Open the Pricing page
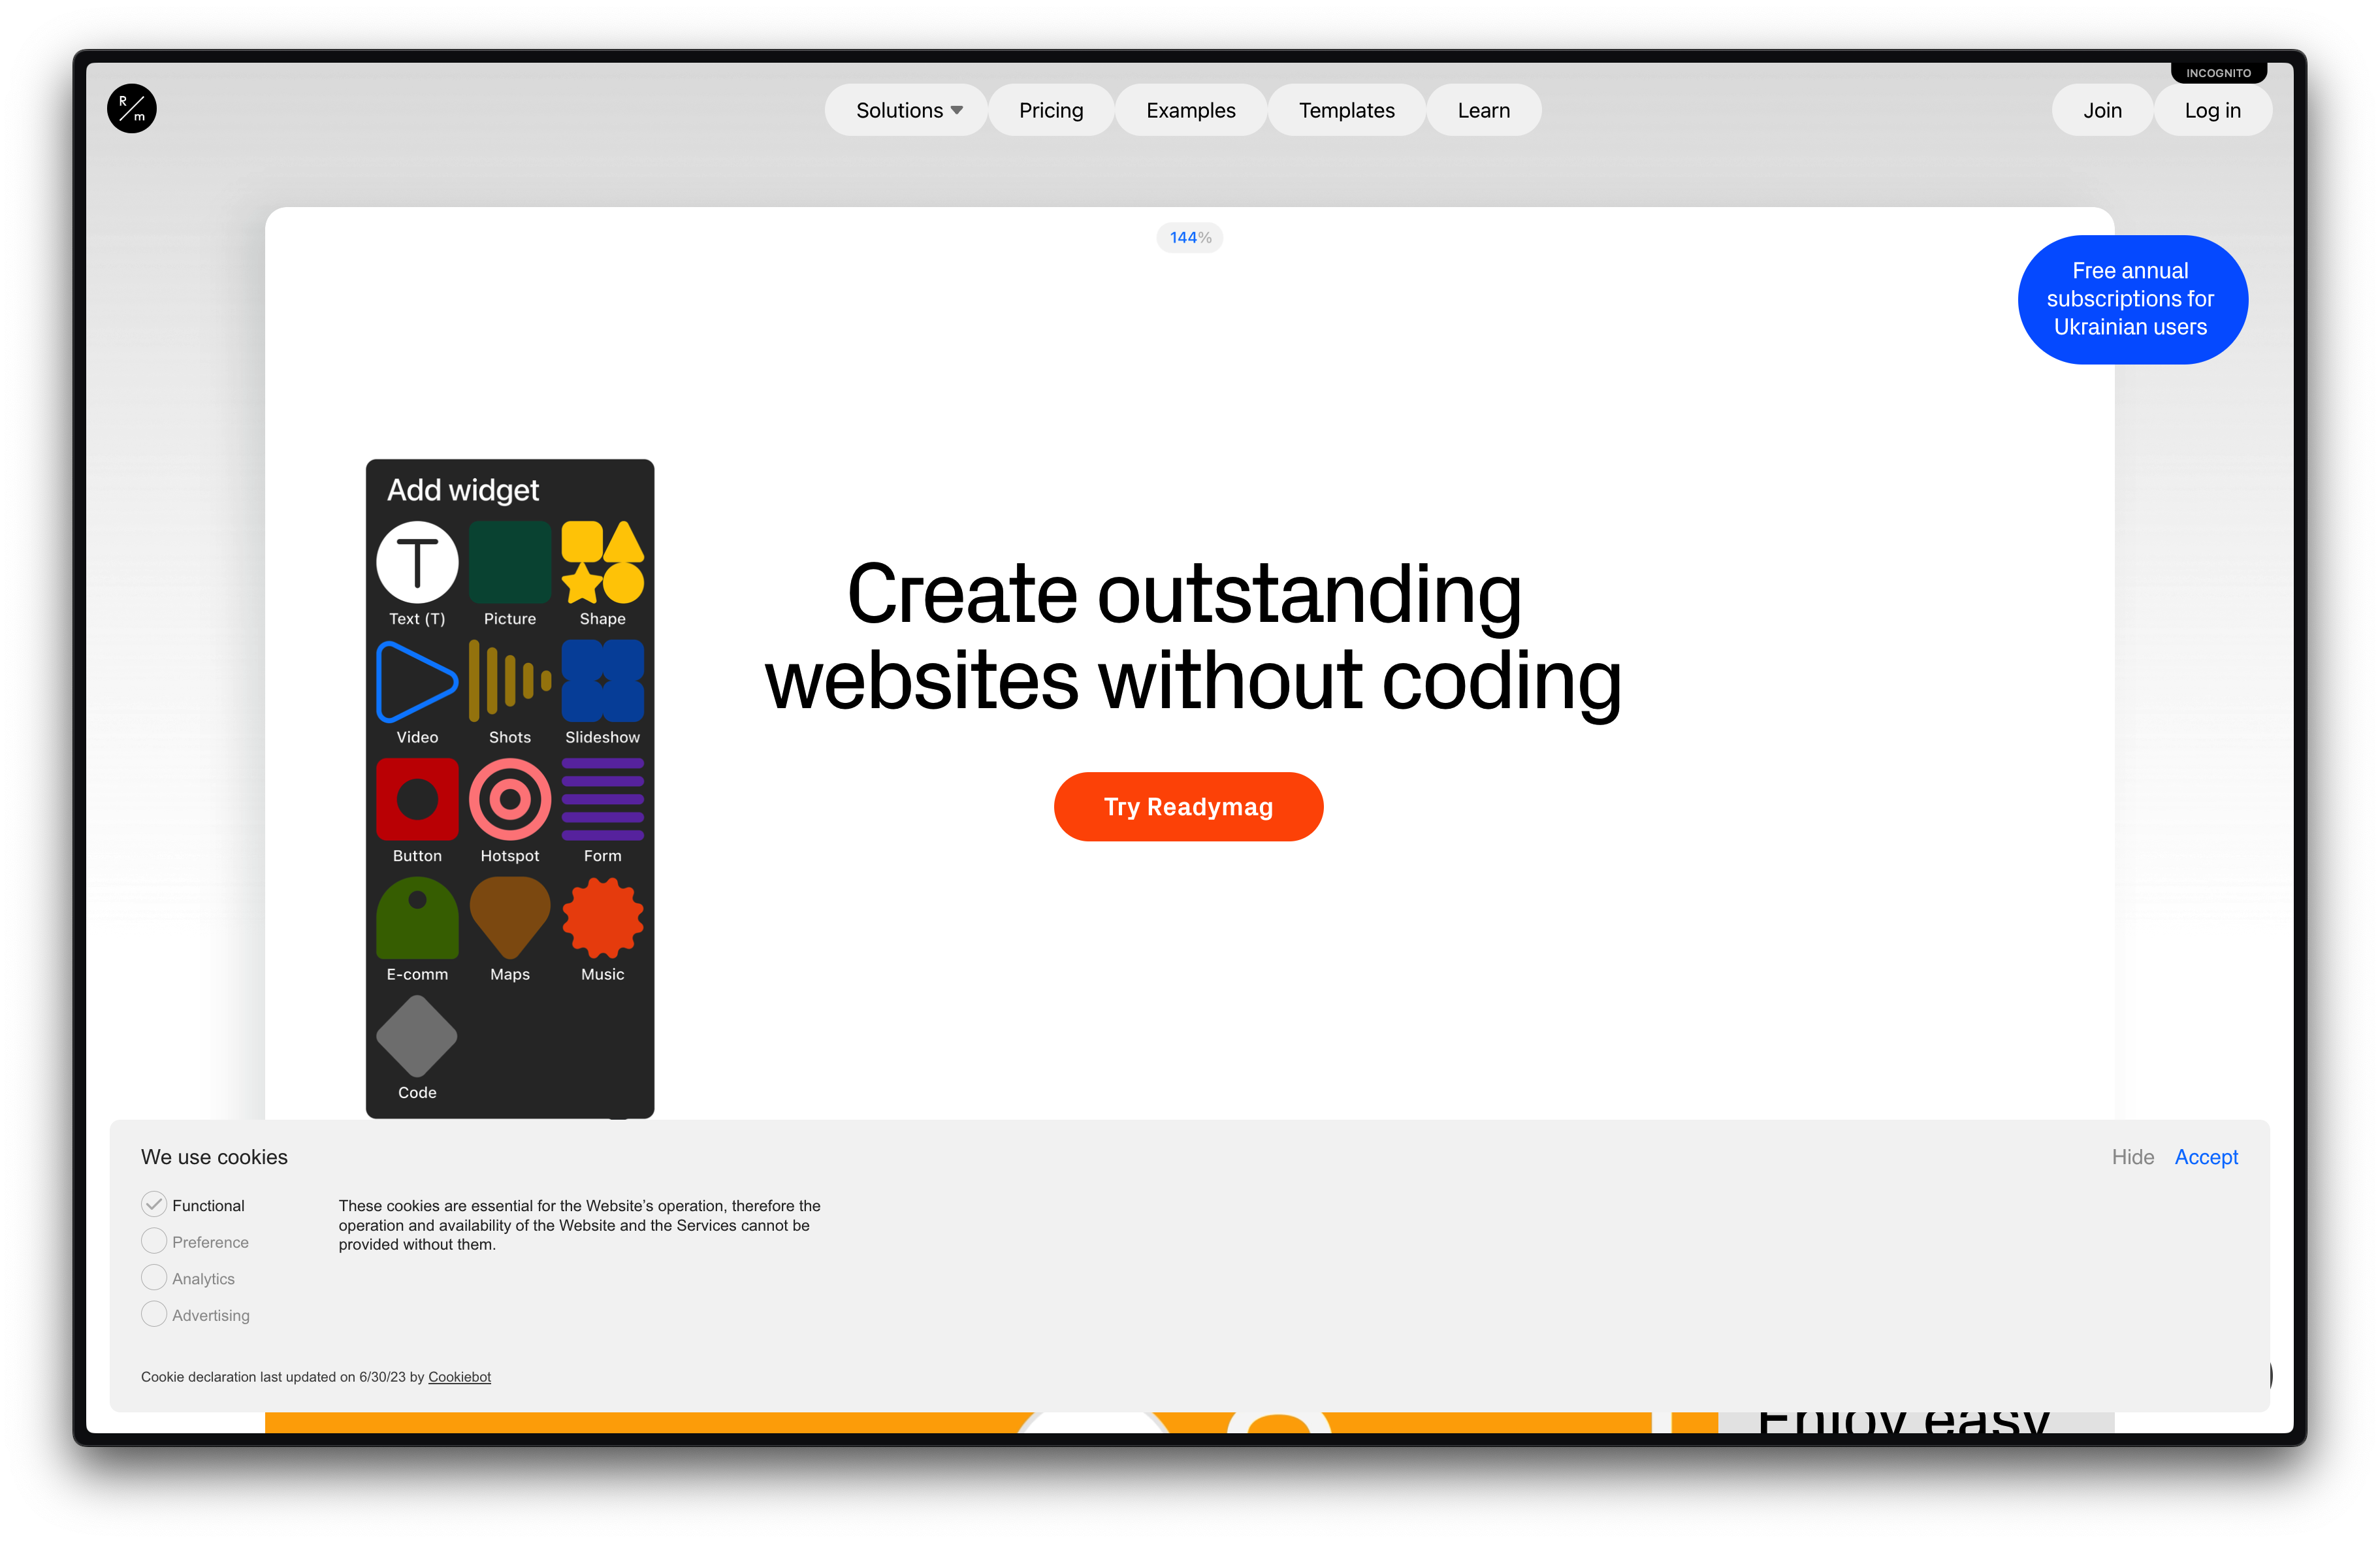This screenshot has width=2380, height=1543. click(x=1051, y=110)
